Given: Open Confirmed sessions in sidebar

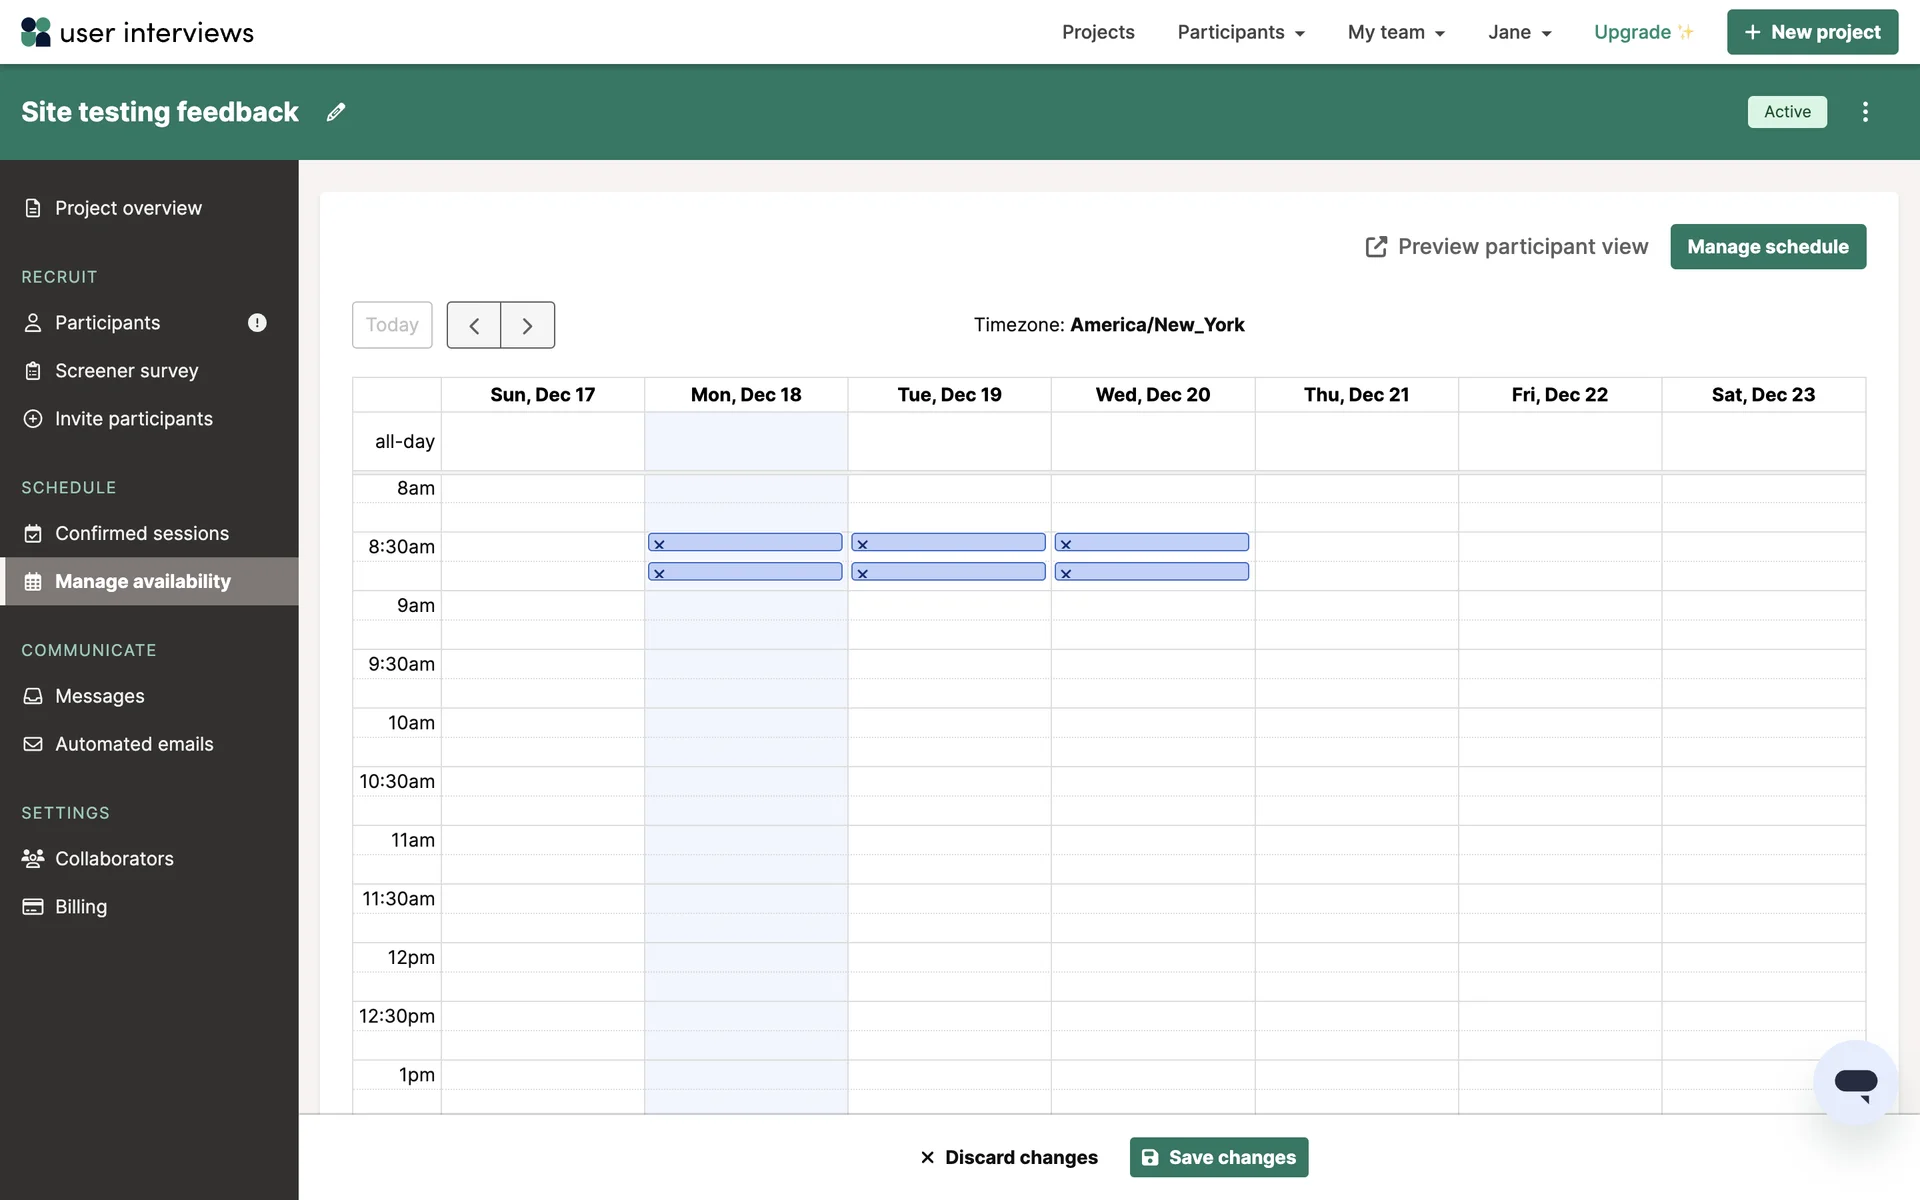Looking at the screenshot, I should (141, 533).
